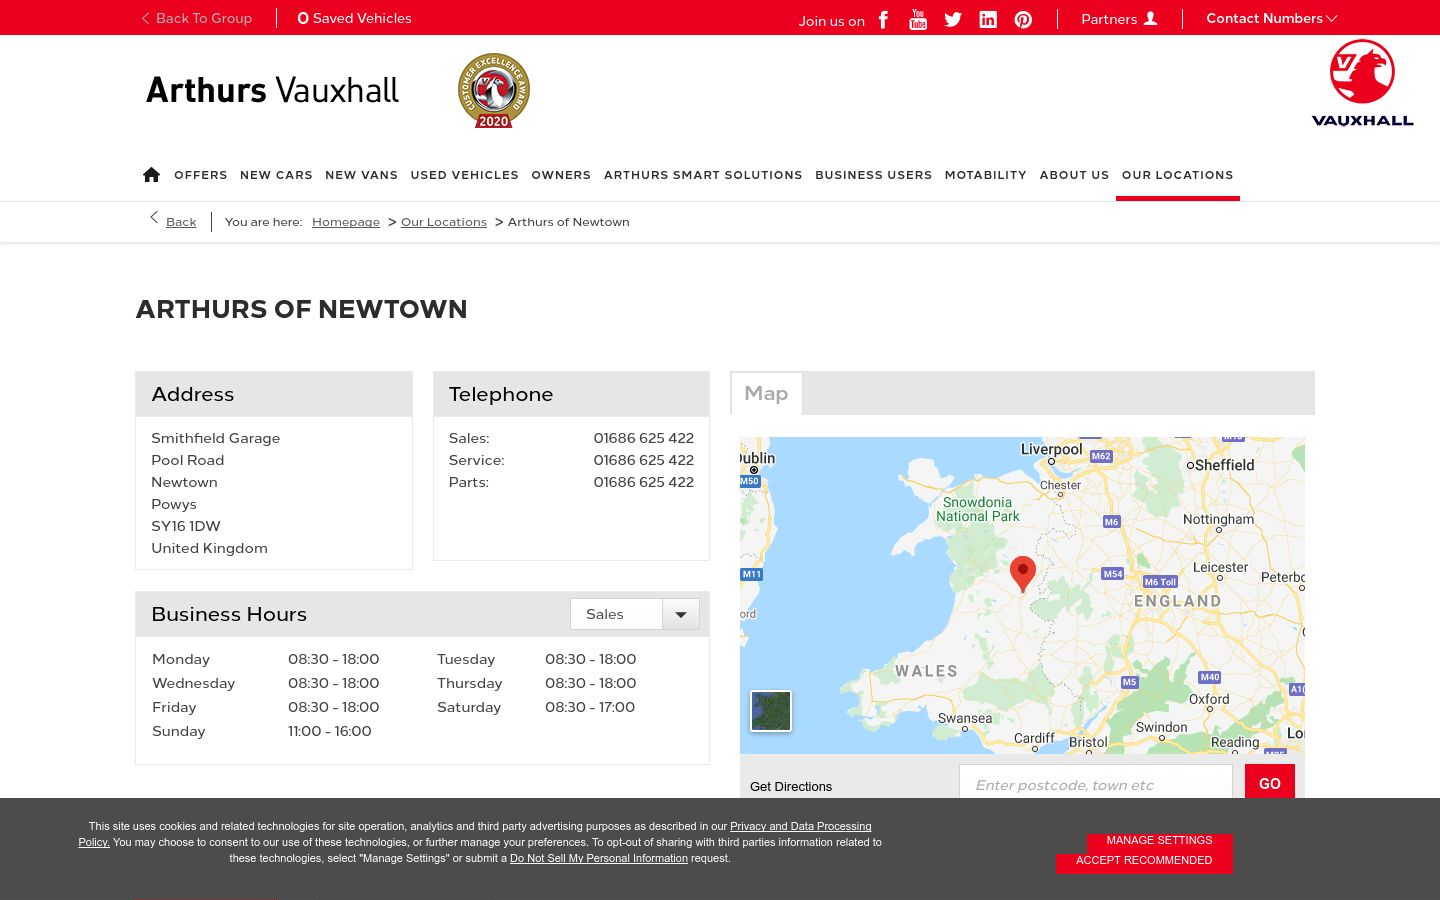Select the Map tab
The image size is (1440, 900).
point(766,393)
